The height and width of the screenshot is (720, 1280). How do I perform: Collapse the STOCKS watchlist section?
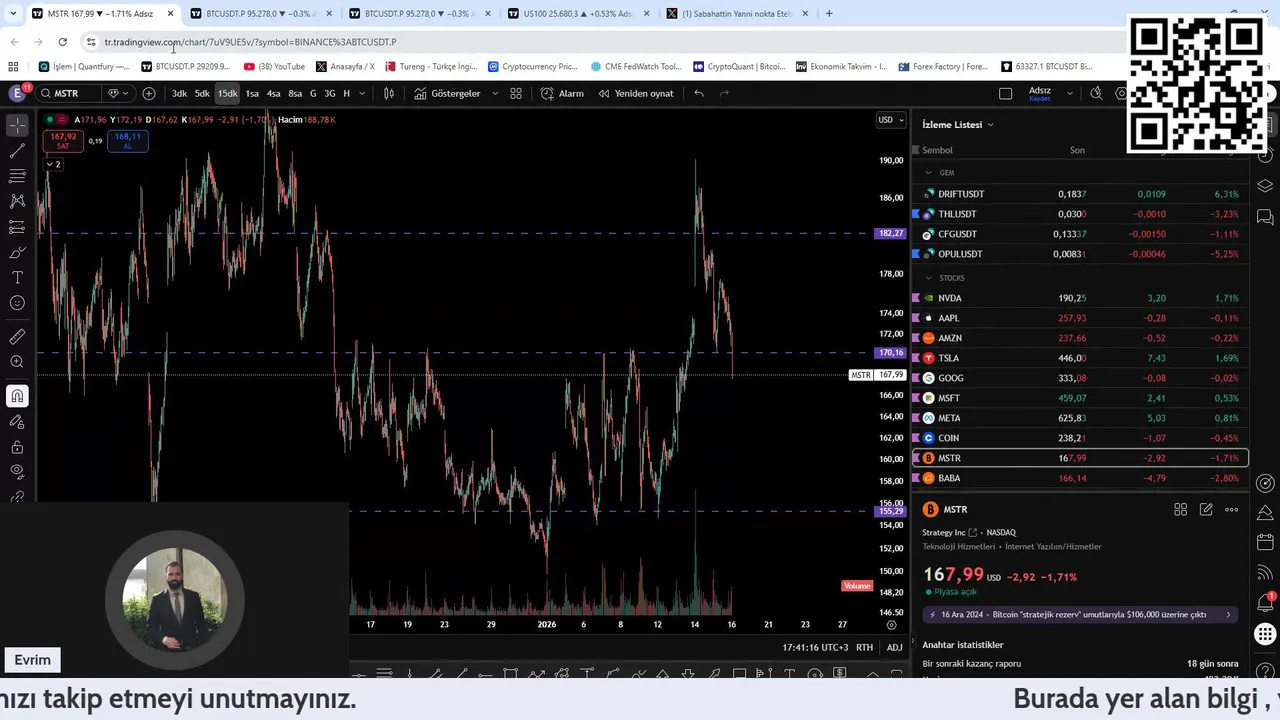pyautogui.click(x=928, y=278)
